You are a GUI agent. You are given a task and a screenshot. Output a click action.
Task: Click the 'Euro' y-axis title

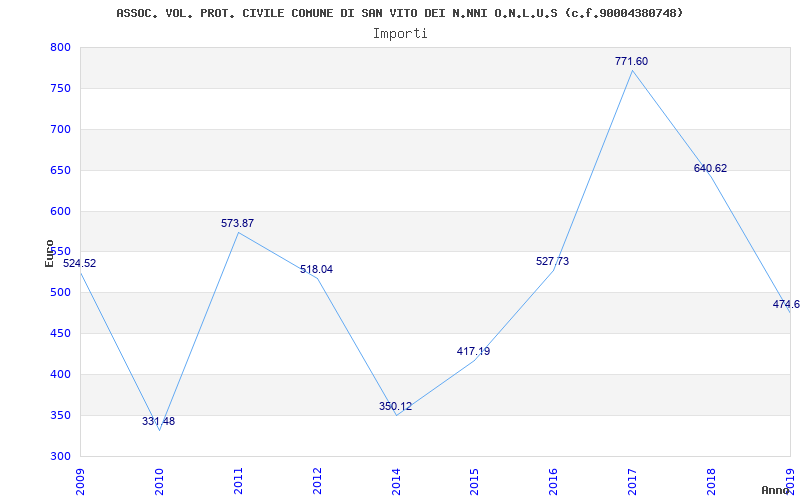[49, 253]
